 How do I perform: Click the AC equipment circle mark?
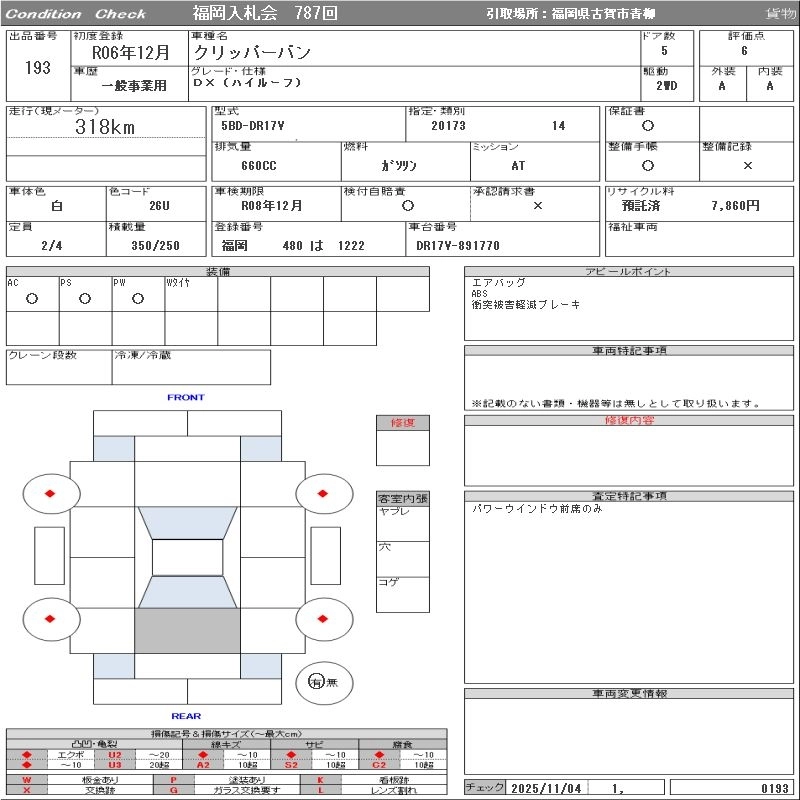[32, 298]
